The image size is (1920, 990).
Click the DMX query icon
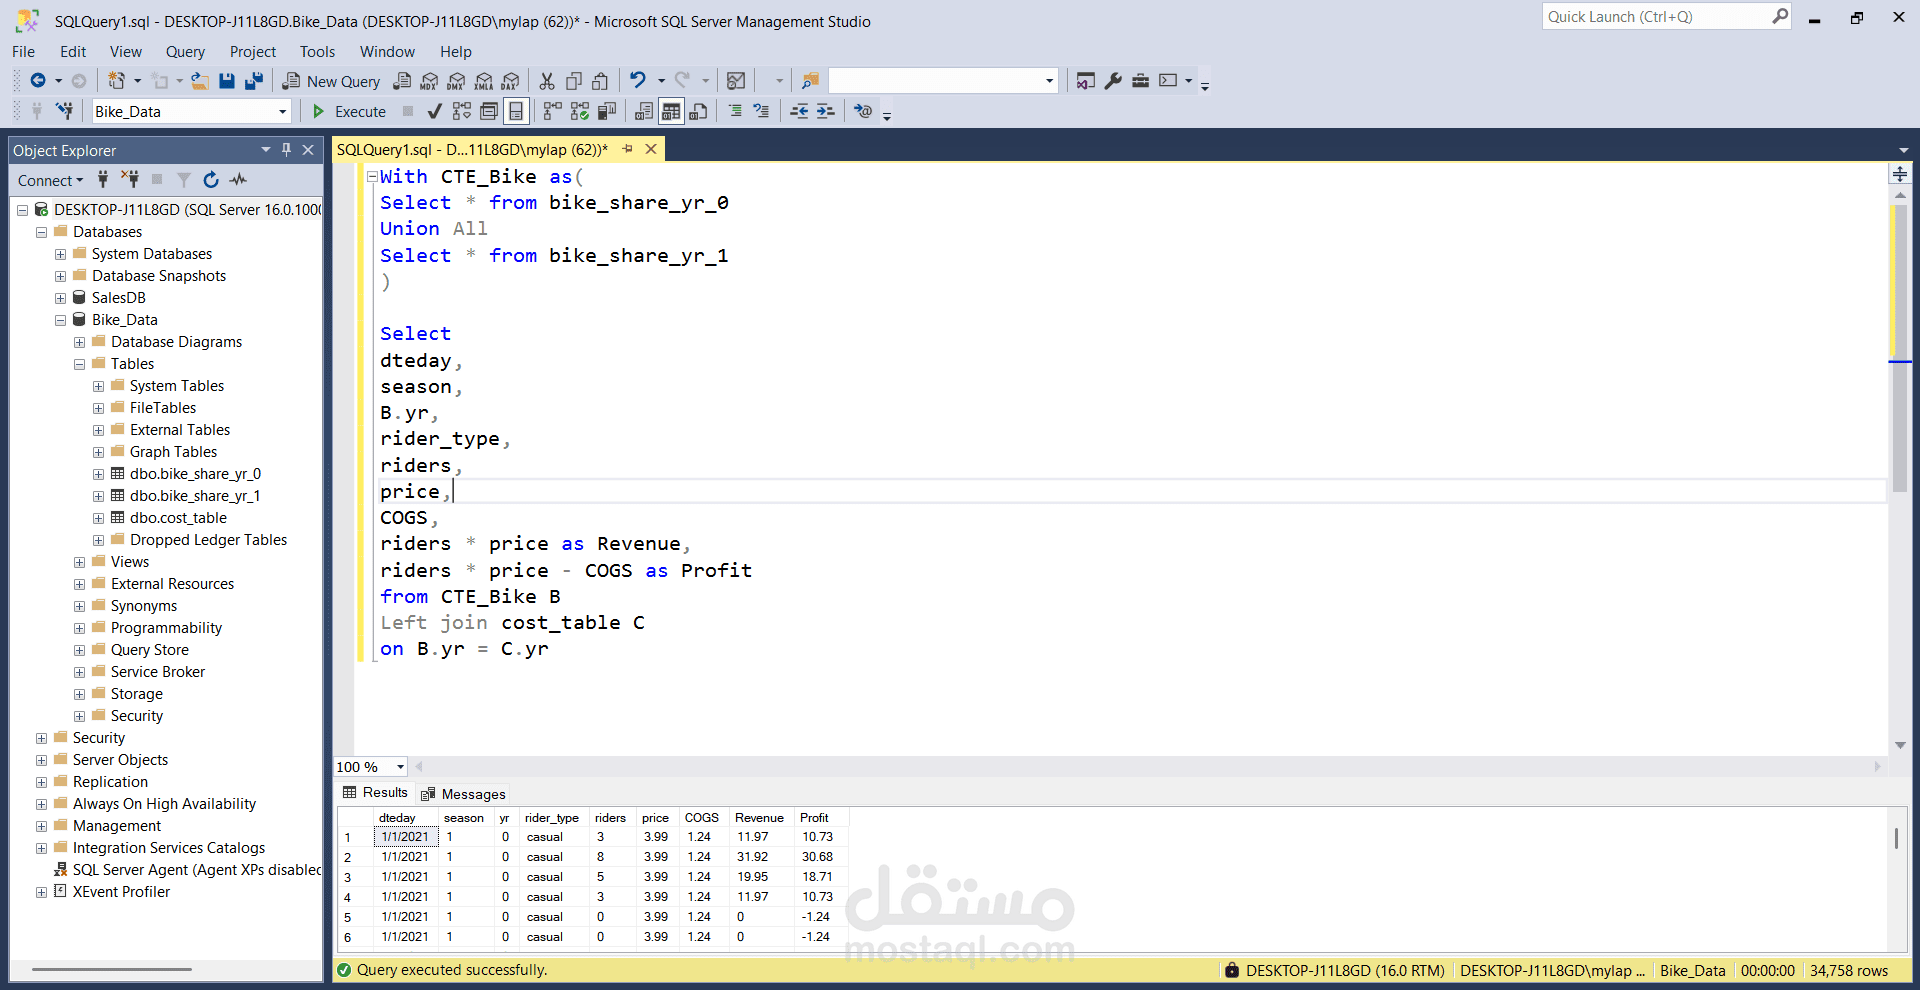point(456,81)
